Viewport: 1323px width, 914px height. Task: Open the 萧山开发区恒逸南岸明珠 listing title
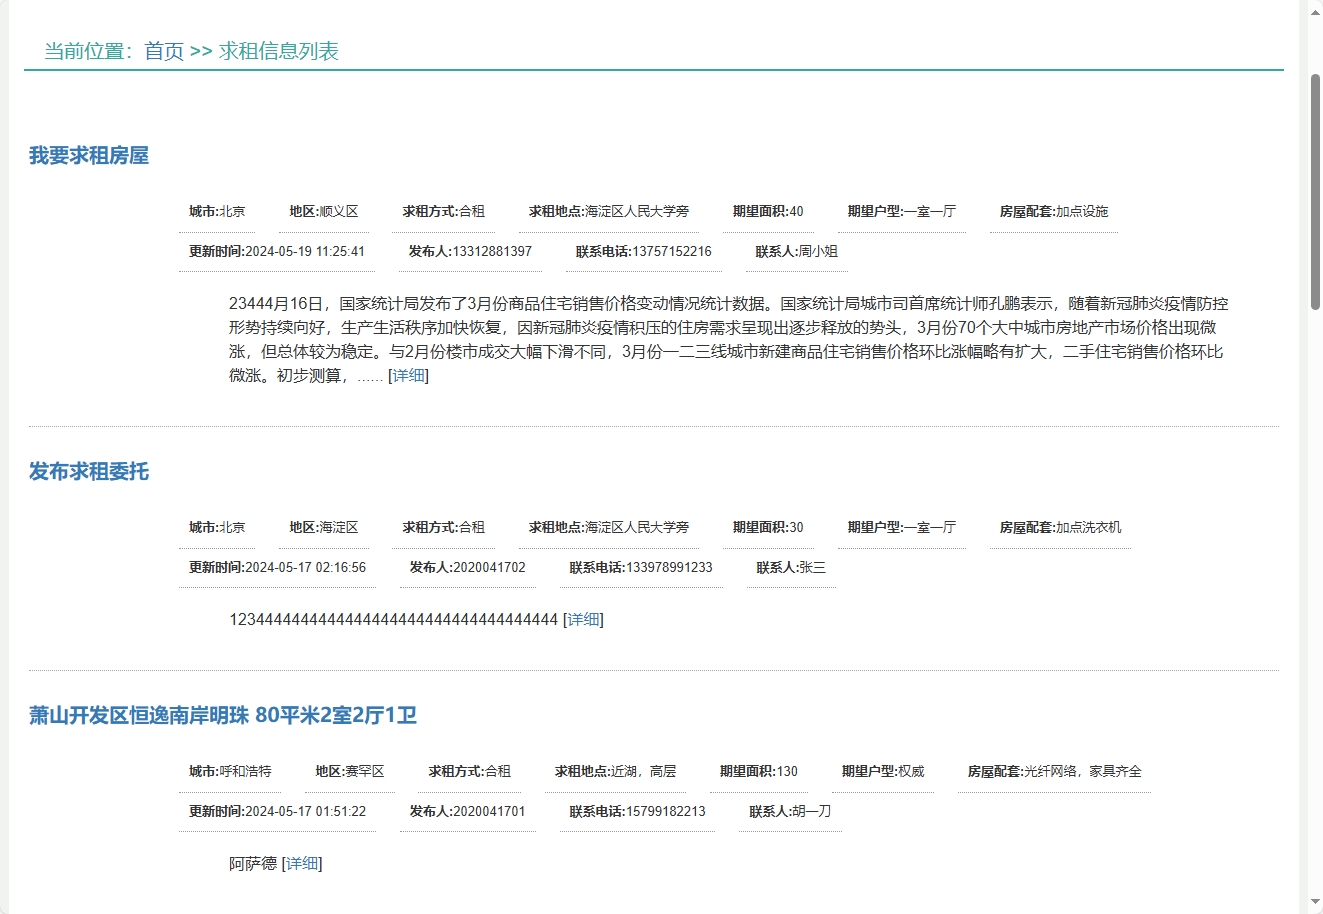point(223,716)
